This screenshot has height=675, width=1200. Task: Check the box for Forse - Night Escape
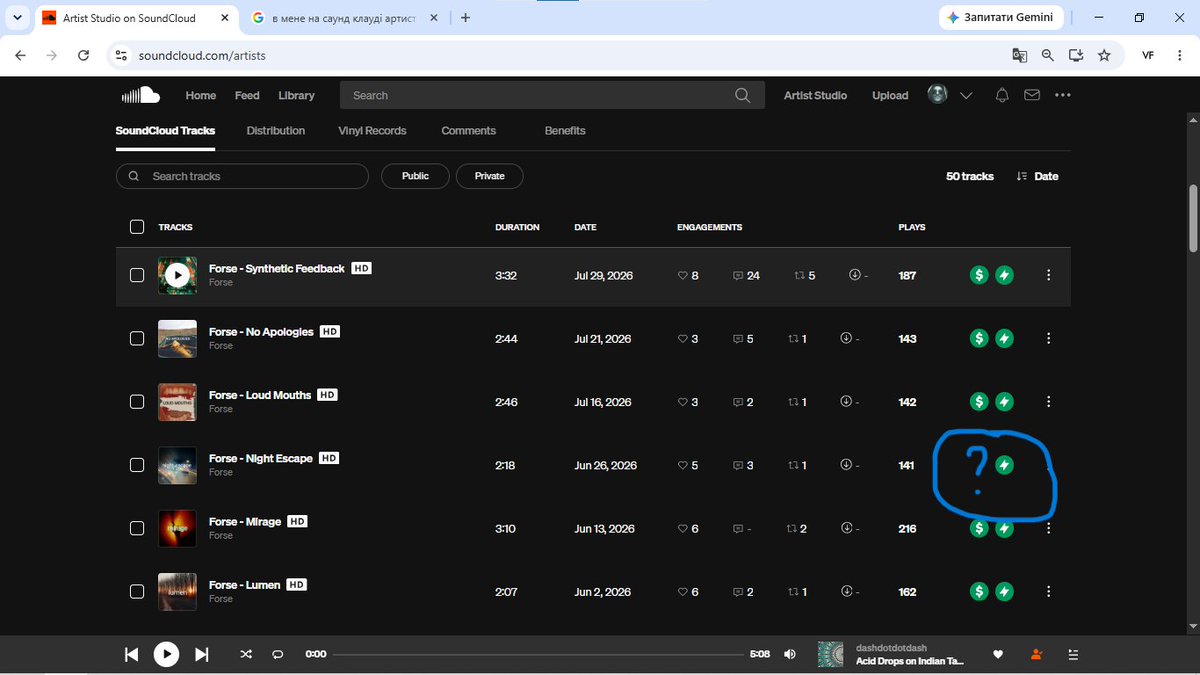coord(137,465)
